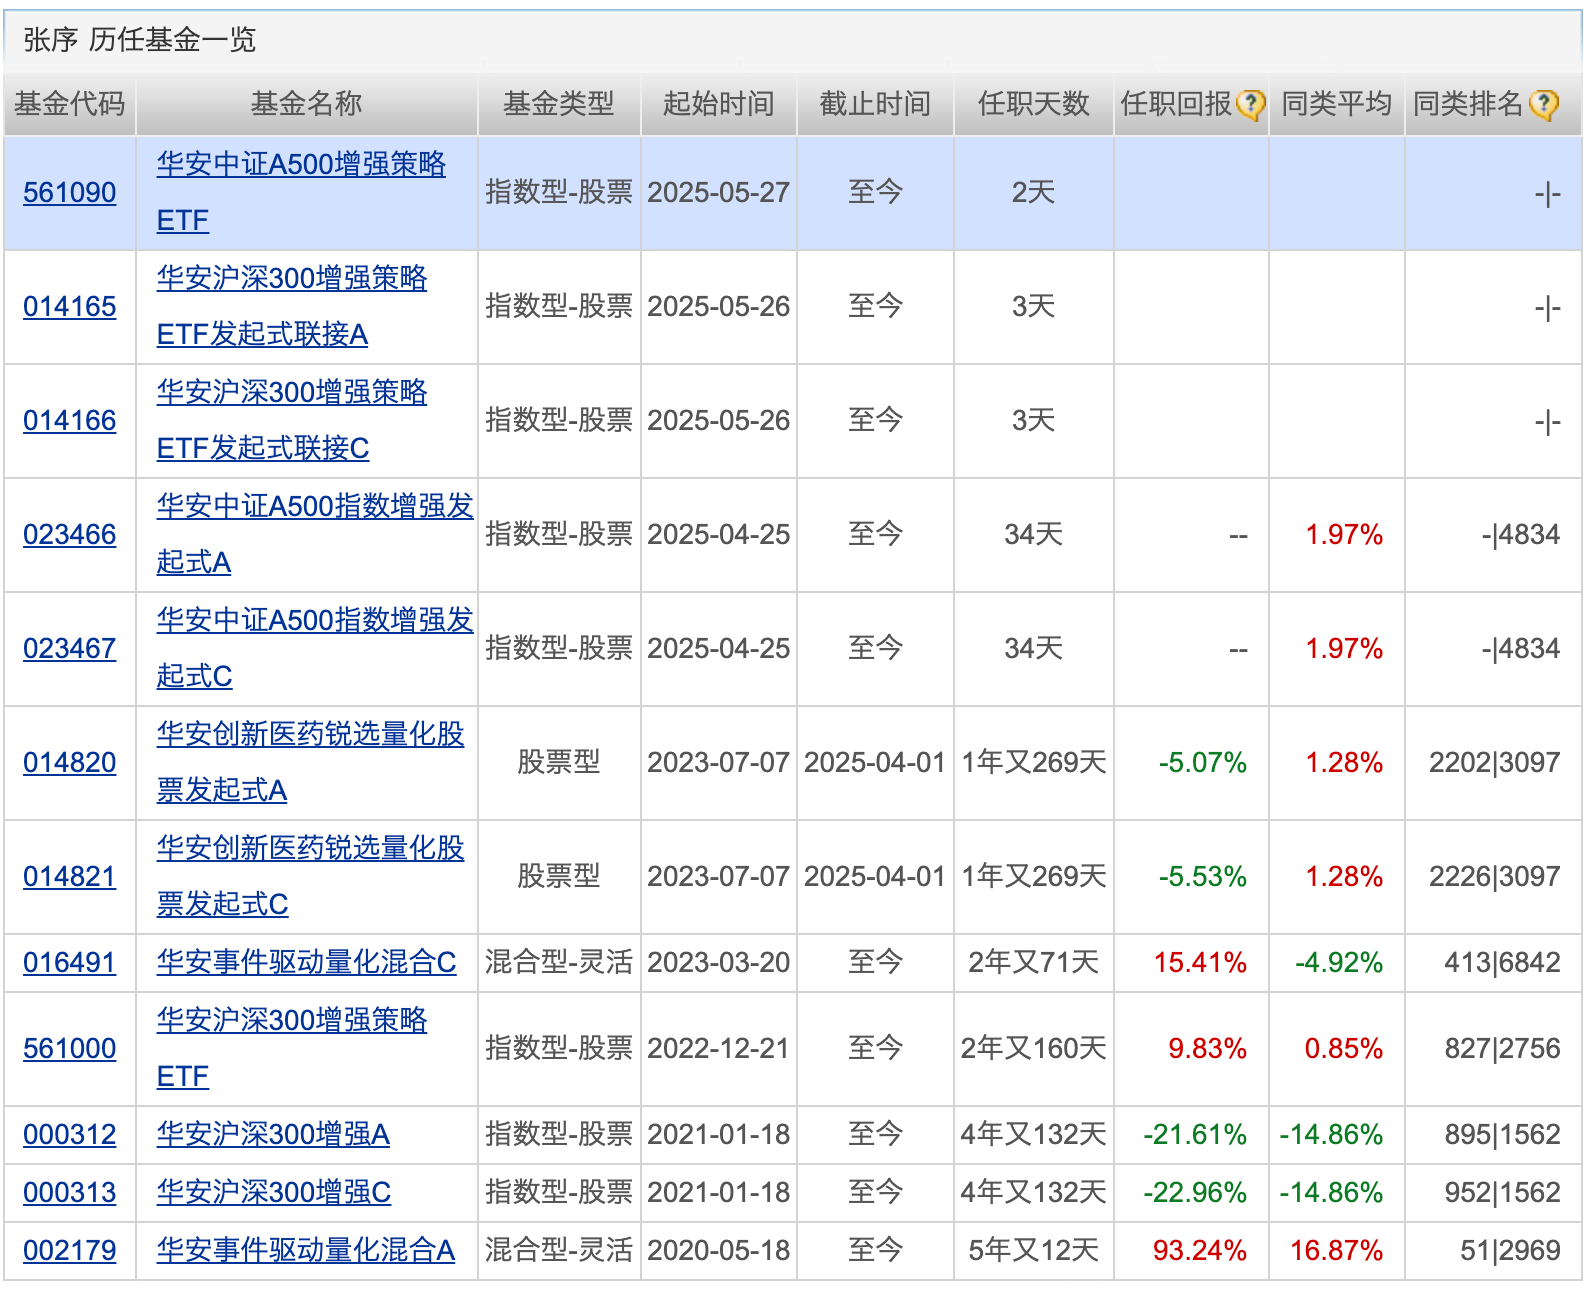Click return value 15.41%
The height and width of the screenshot is (1296, 1592).
(x=1200, y=963)
